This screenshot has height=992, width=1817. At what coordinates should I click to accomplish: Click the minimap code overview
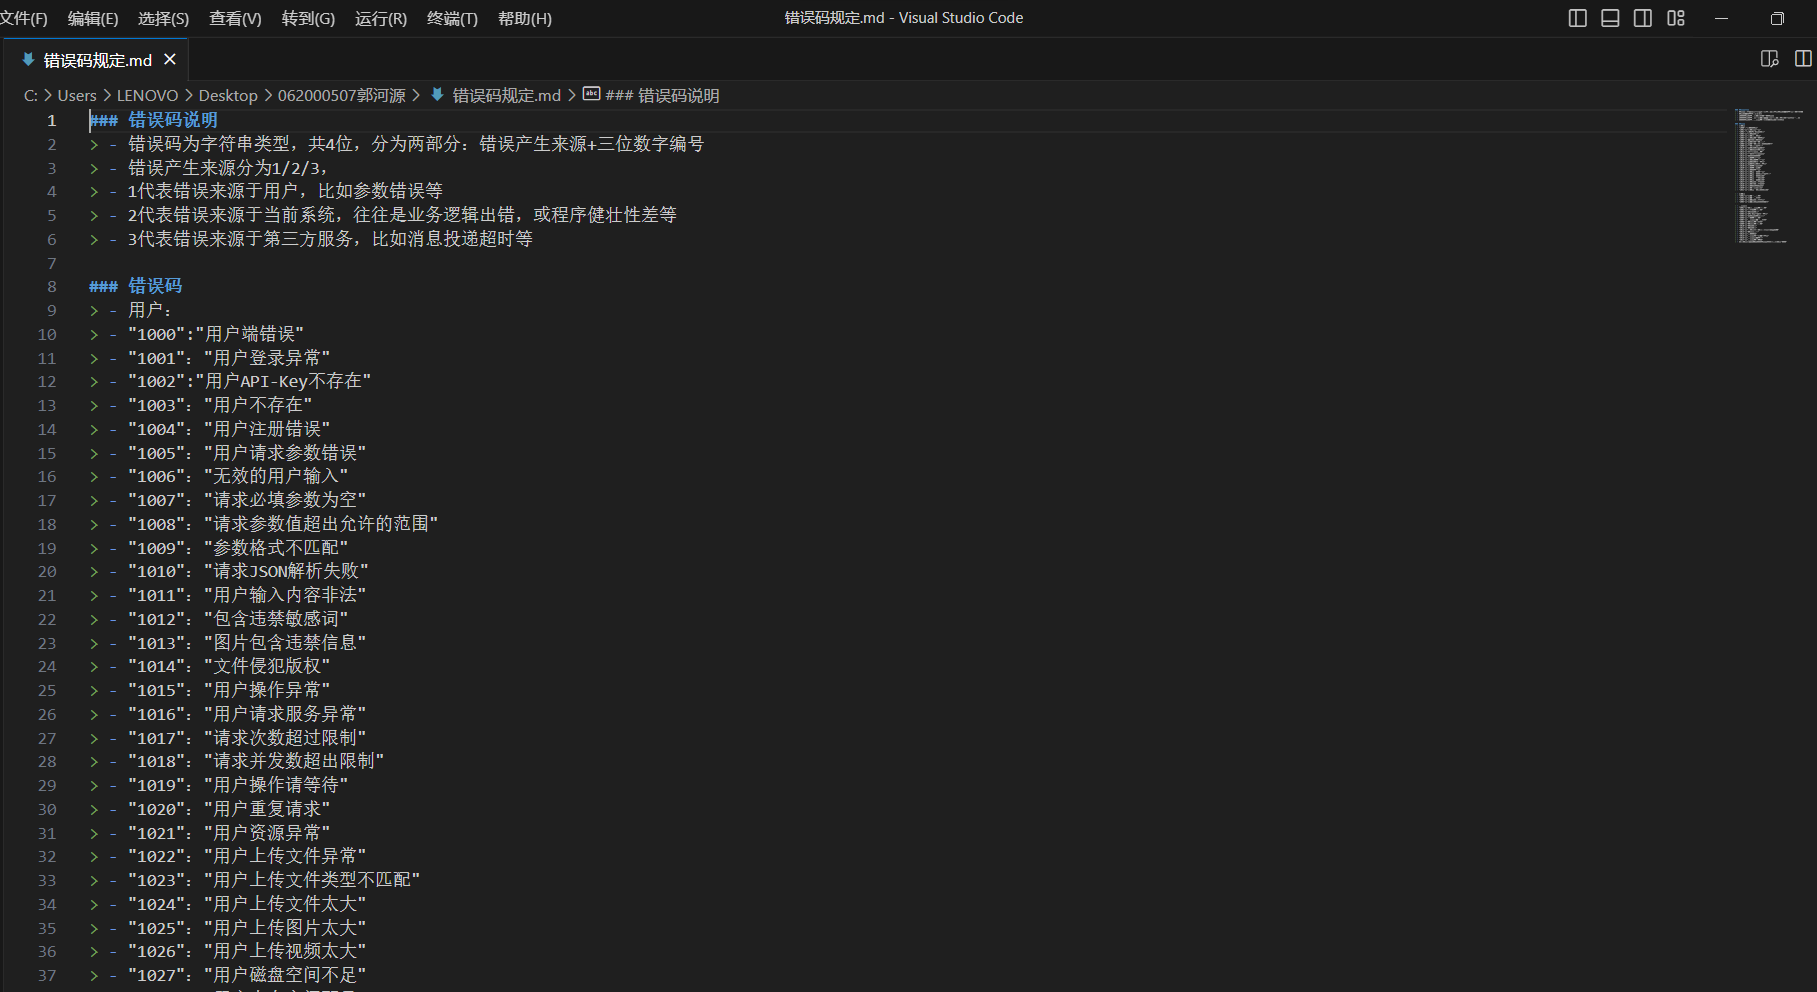1769,176
